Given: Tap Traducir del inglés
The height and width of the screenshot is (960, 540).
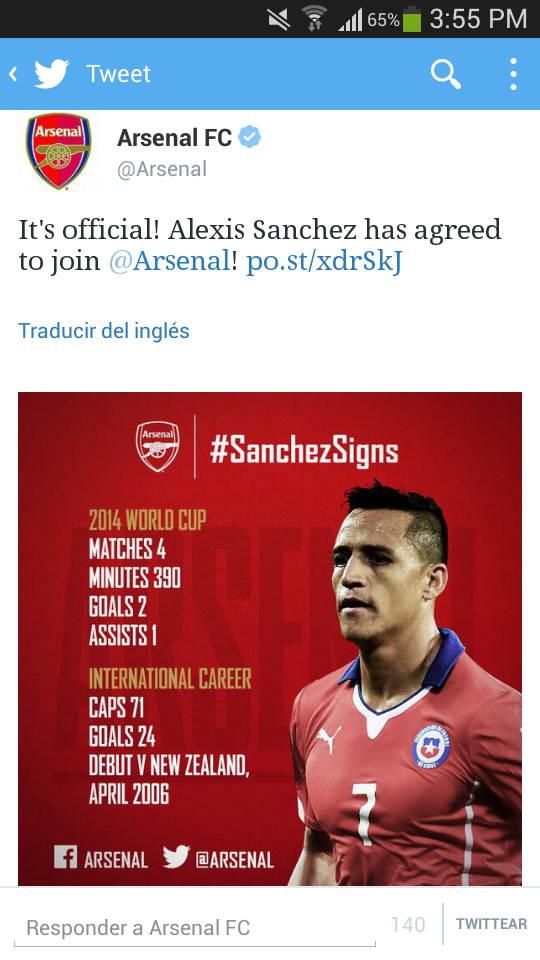Looking at the screenshot, I should click(104, 331).
